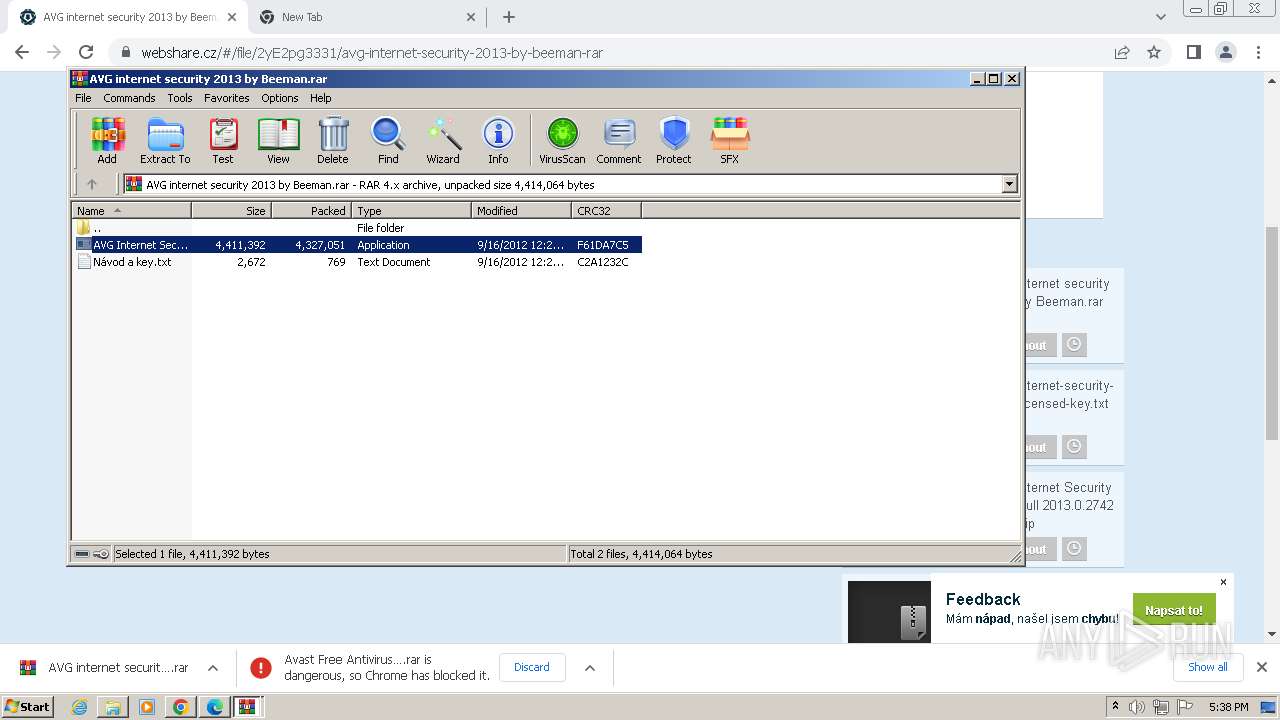Click the key icon in status bar
Image resolution: width=1280 pixels, height=720 pixels.
click(x=101, y=554)
